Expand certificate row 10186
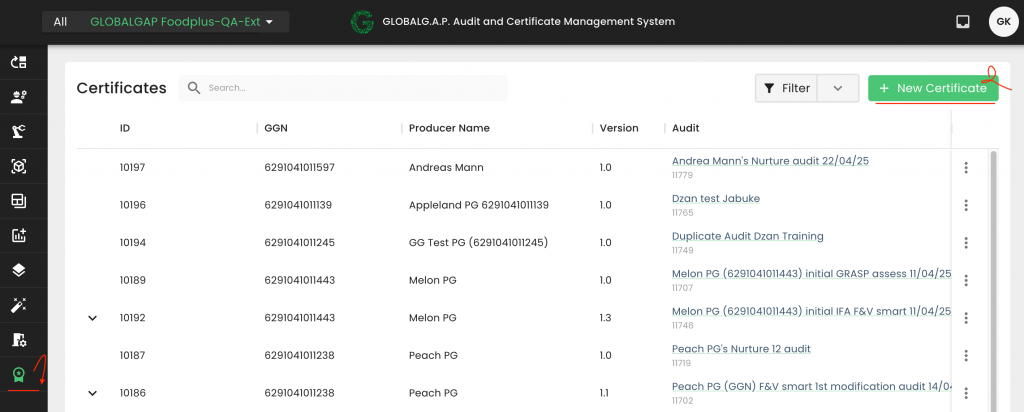The image size is (1024, 412). 93,393
